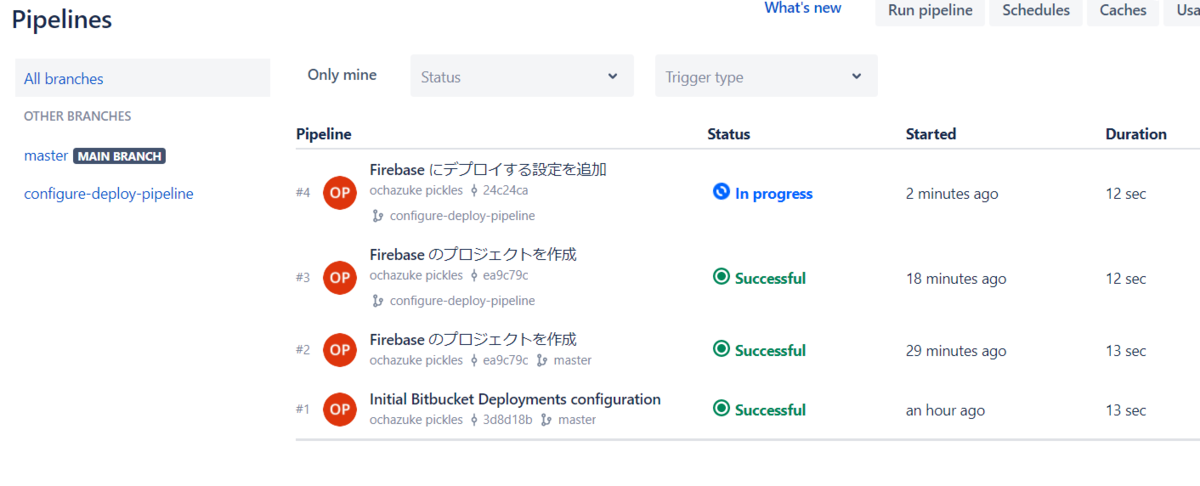Click the Pipeline column header
This screenshot has width=1200, height=486.
tap(324, 134)
